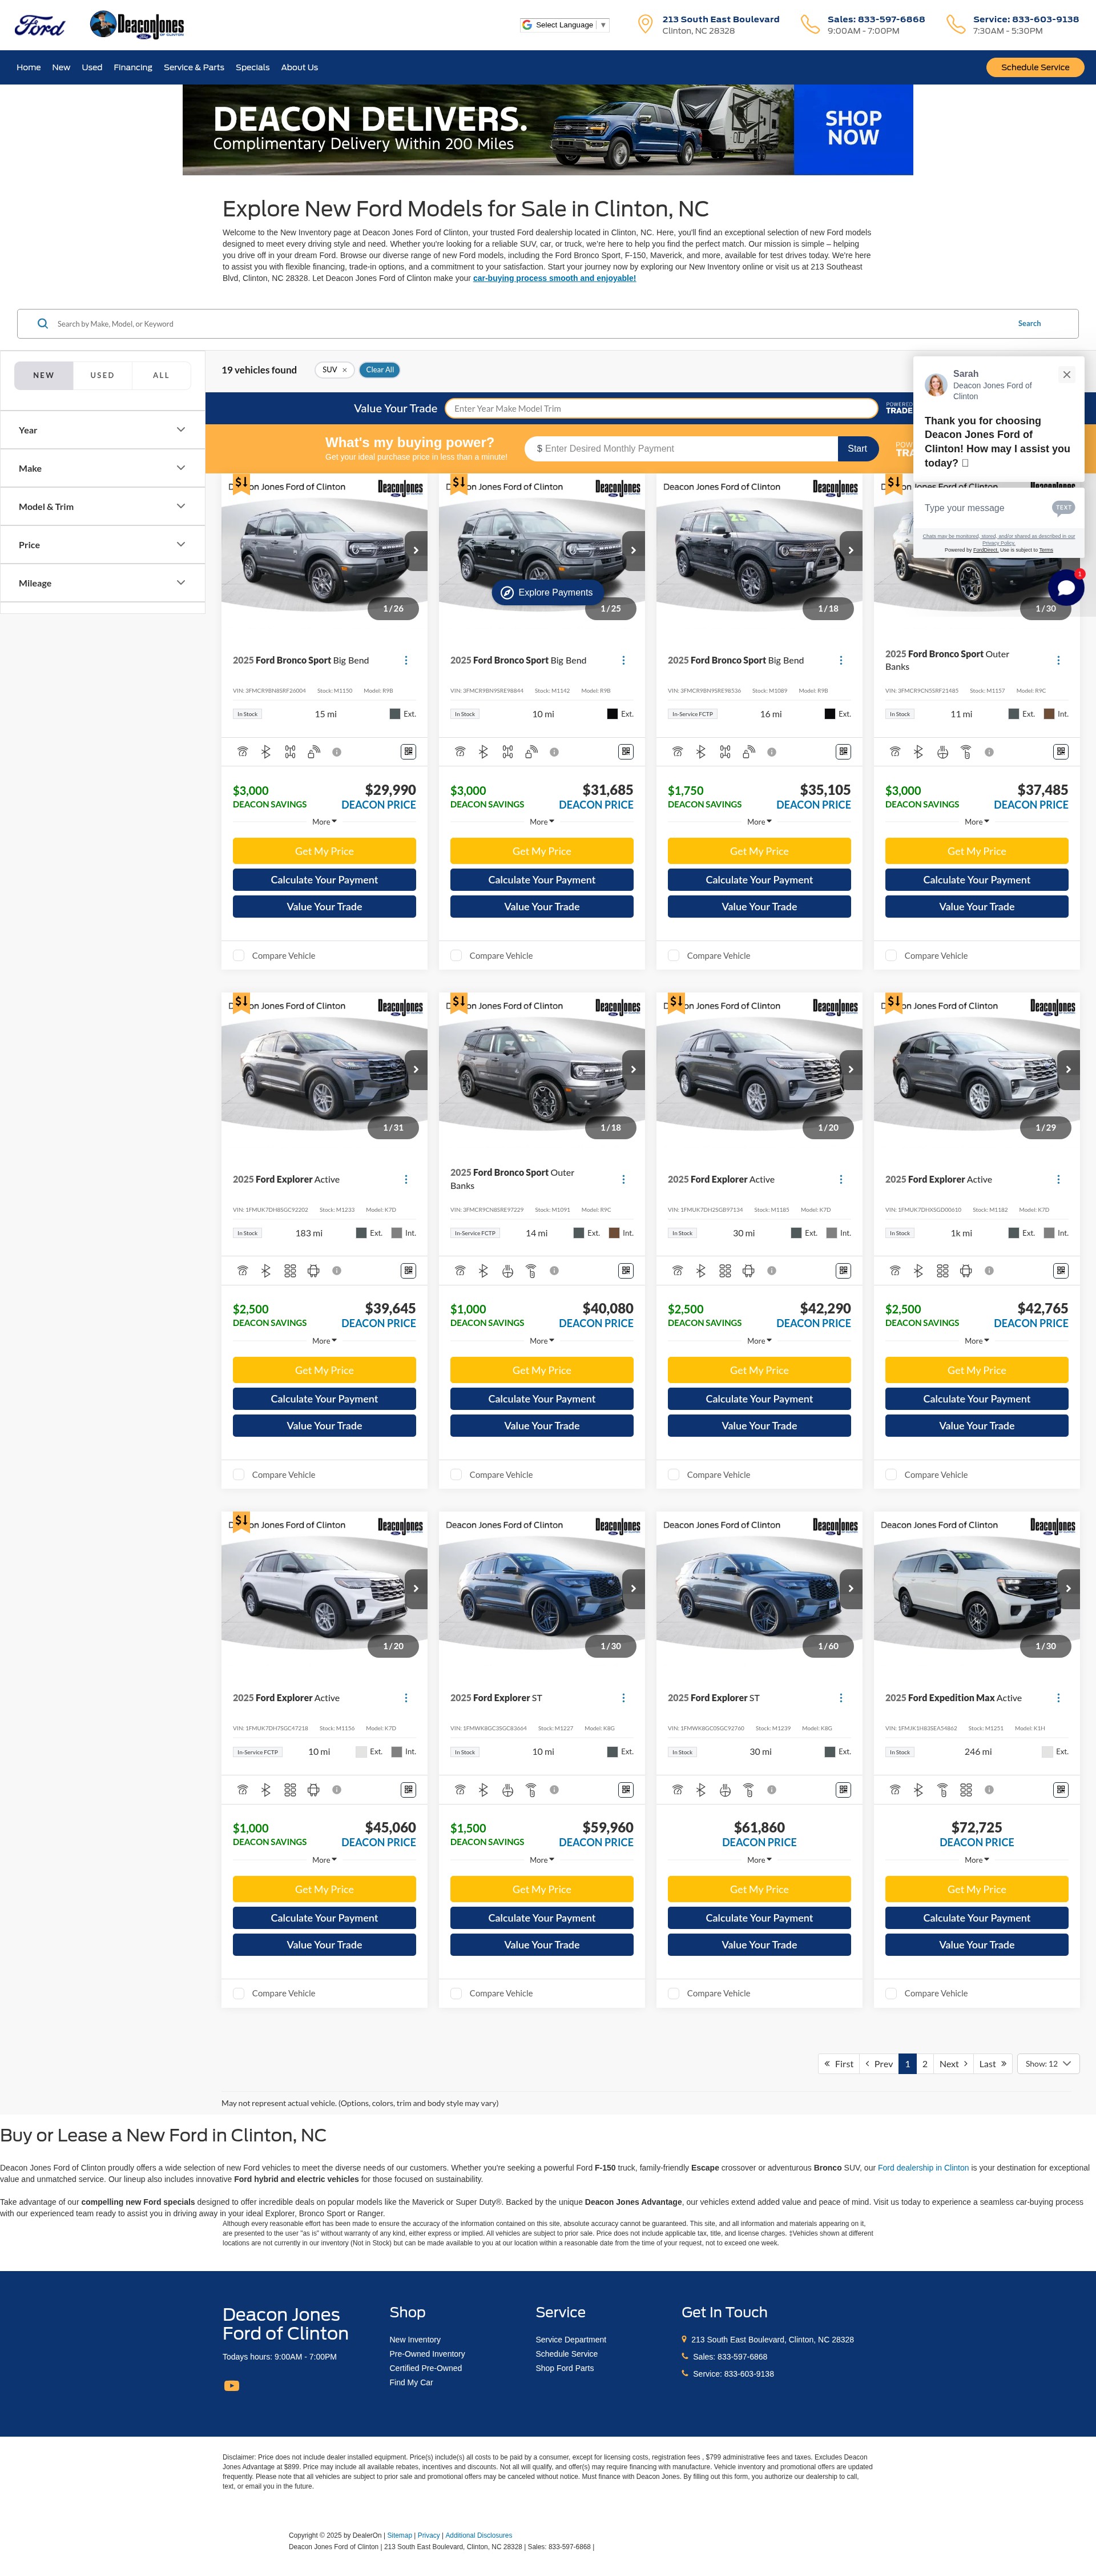
Task: Click the magnifier icon in the search bar
Action: click(42, 324)
